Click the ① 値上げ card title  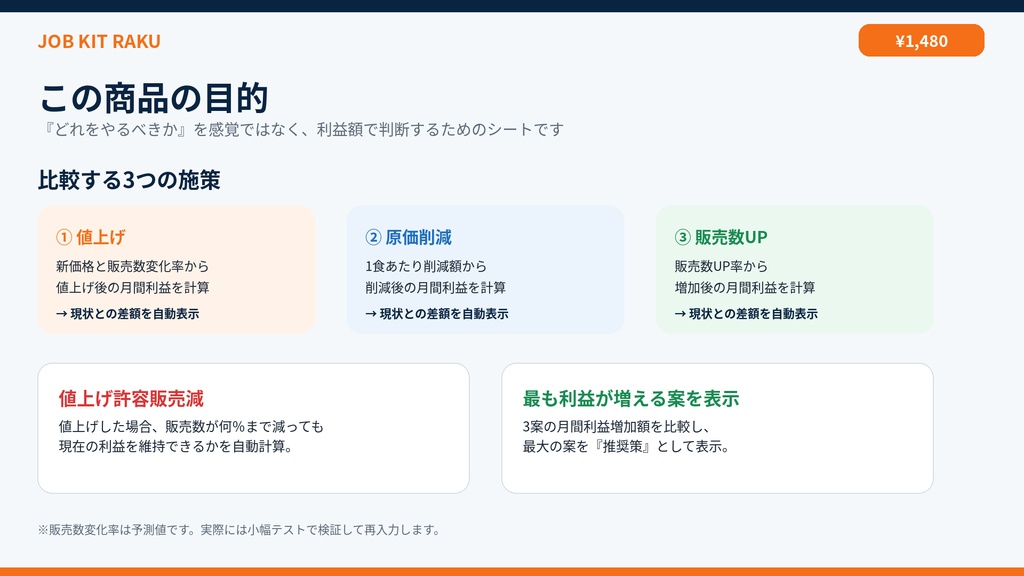(x=91, y=237)
